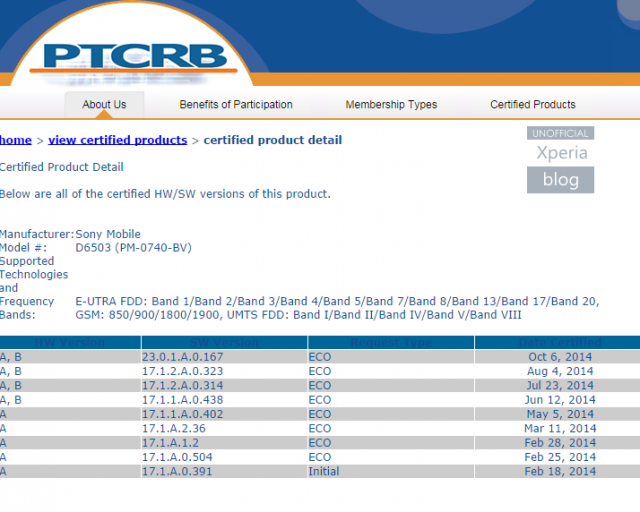Viewport: 640px width, 512px height.
Task: Click the Date Certified column header
Action: coord(558,342)
